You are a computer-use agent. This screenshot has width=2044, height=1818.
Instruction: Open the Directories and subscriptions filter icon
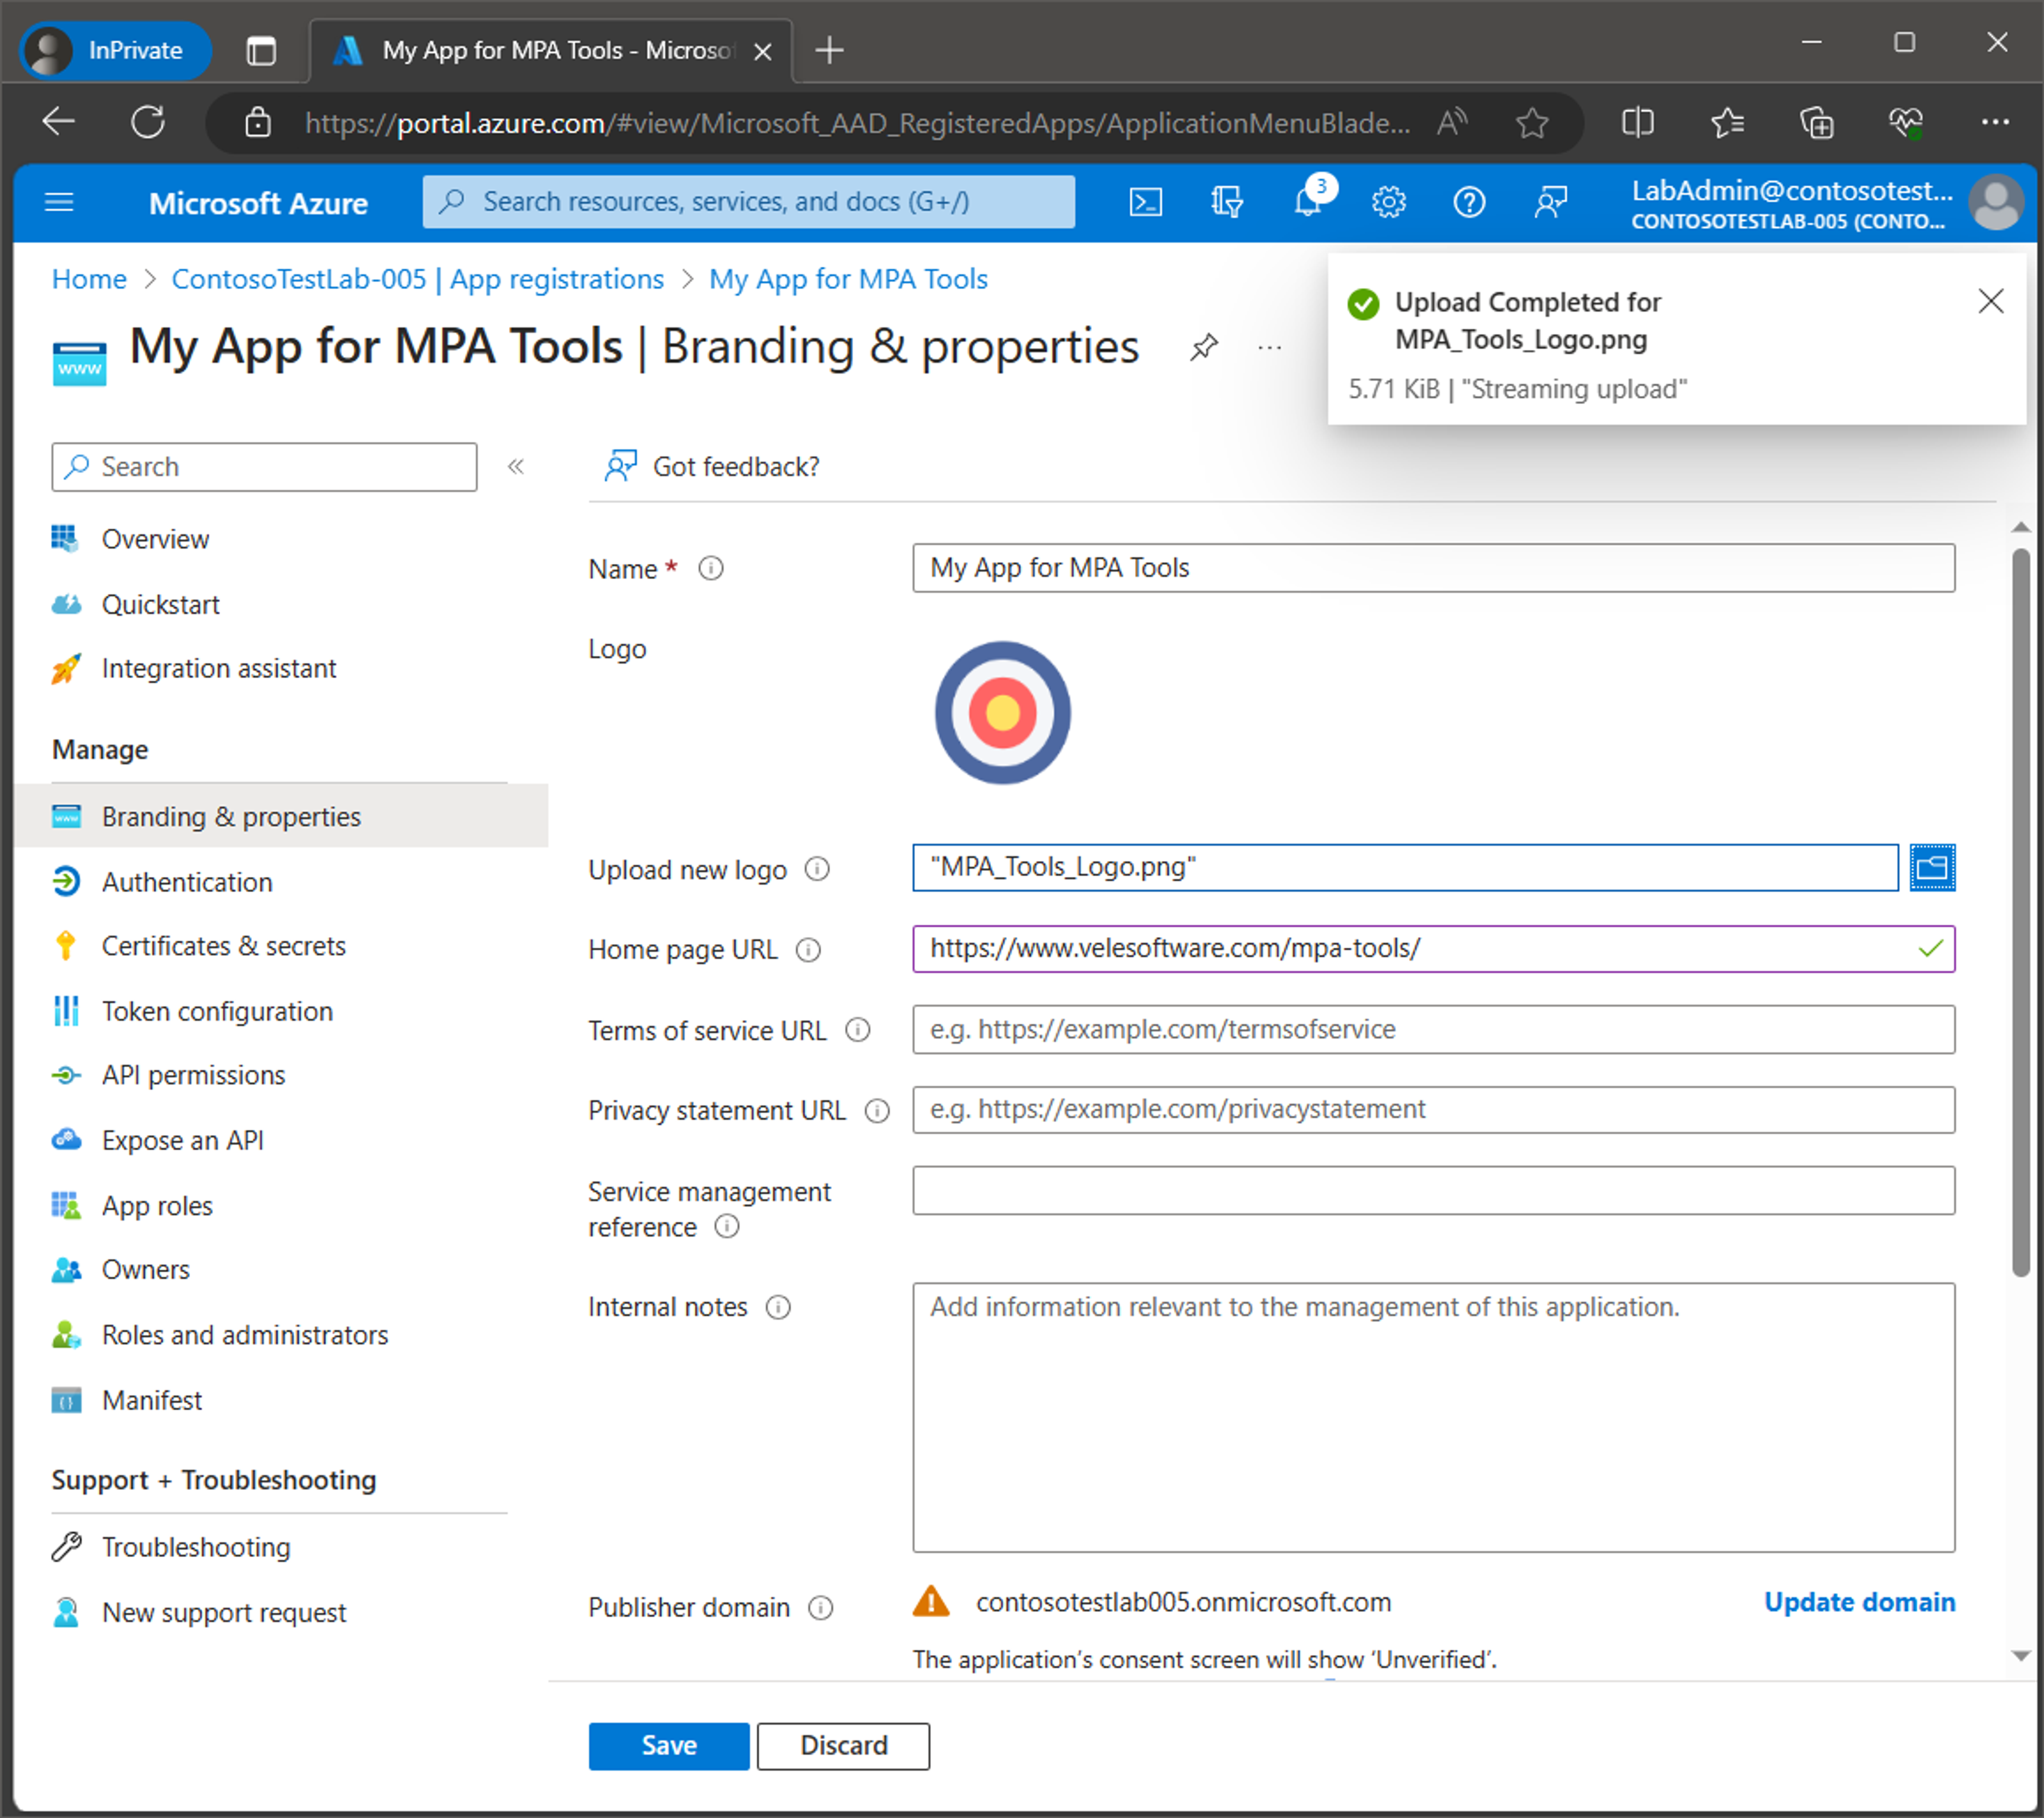click(1226, 203)
